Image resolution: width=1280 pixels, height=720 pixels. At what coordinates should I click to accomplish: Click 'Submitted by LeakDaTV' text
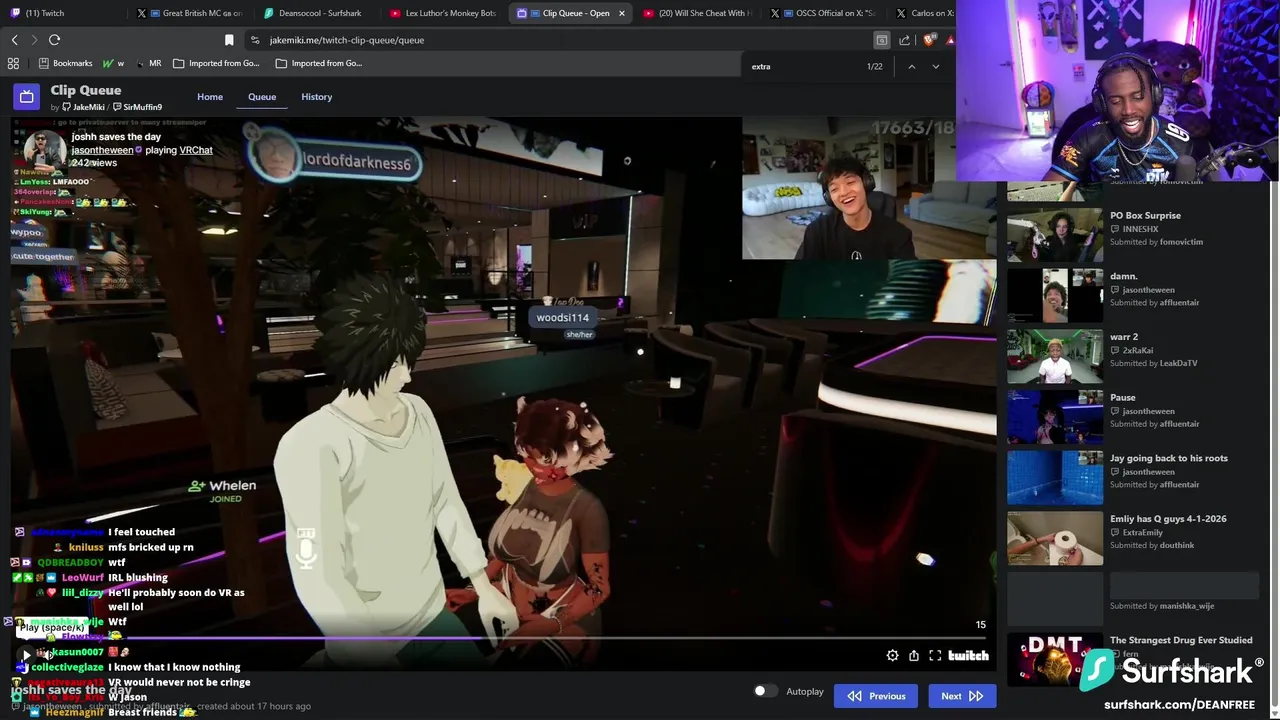pos(1153,363)
